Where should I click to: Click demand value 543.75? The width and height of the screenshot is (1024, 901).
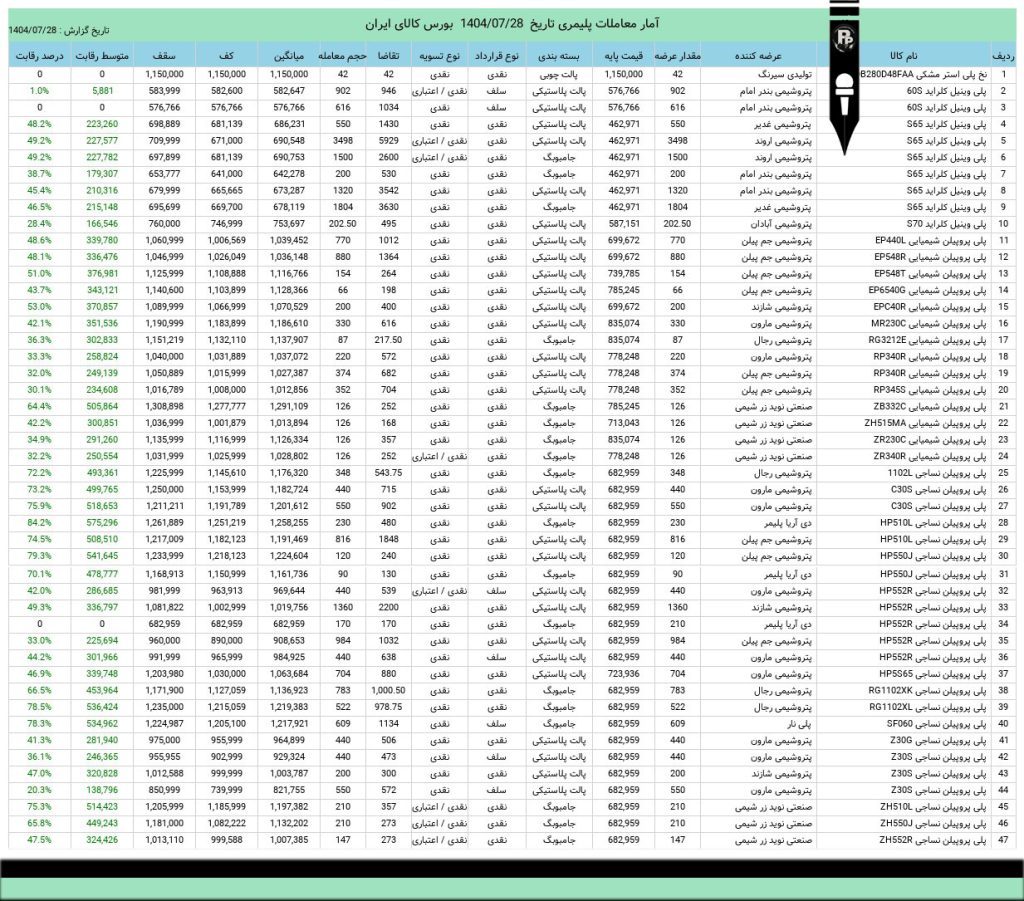tap(389, 473)
